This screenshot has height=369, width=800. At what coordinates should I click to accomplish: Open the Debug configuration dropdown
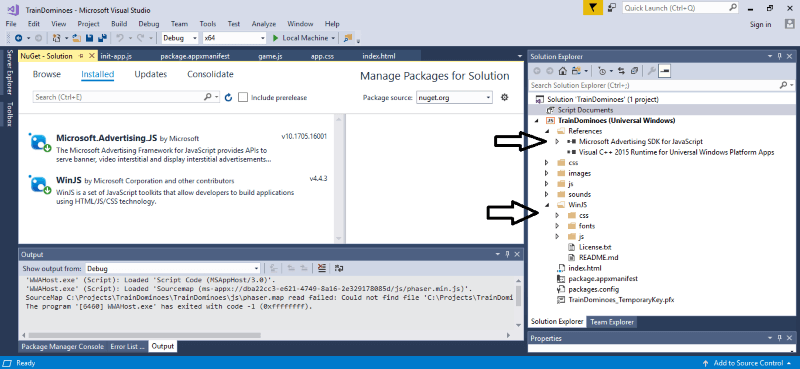pos(180,38)
